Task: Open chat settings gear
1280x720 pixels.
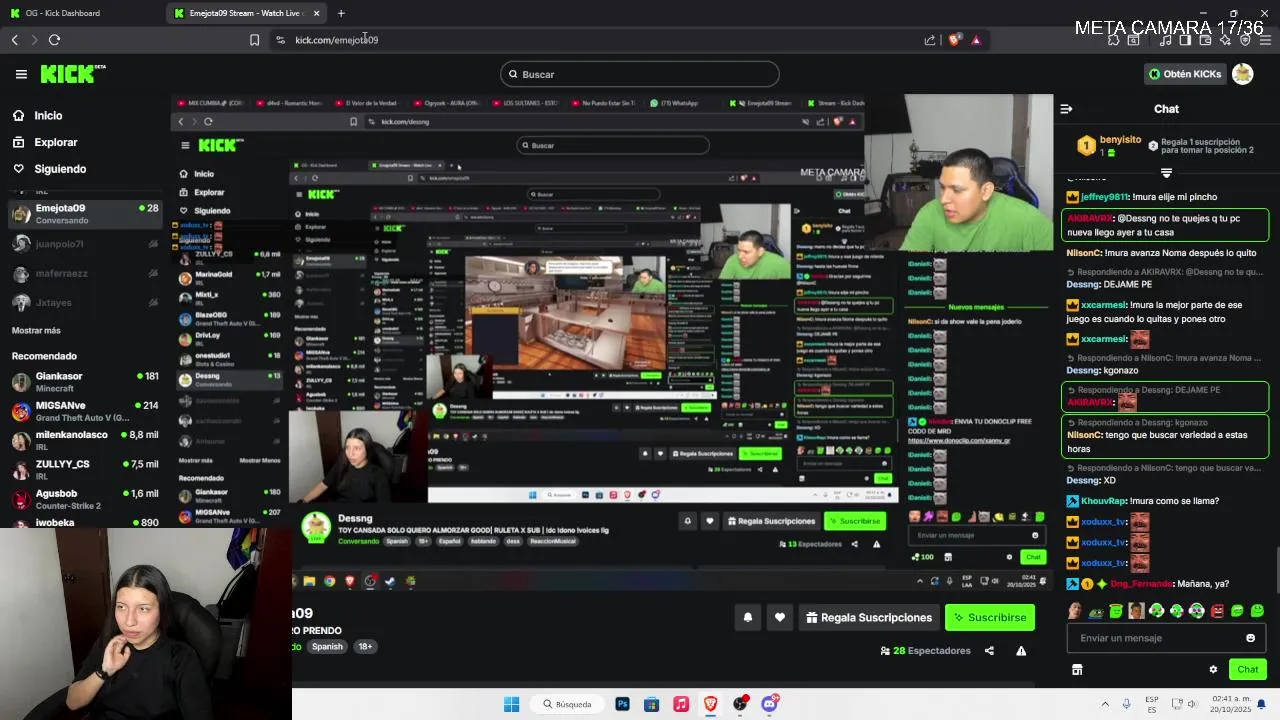Action: [x=1213, y=670]
